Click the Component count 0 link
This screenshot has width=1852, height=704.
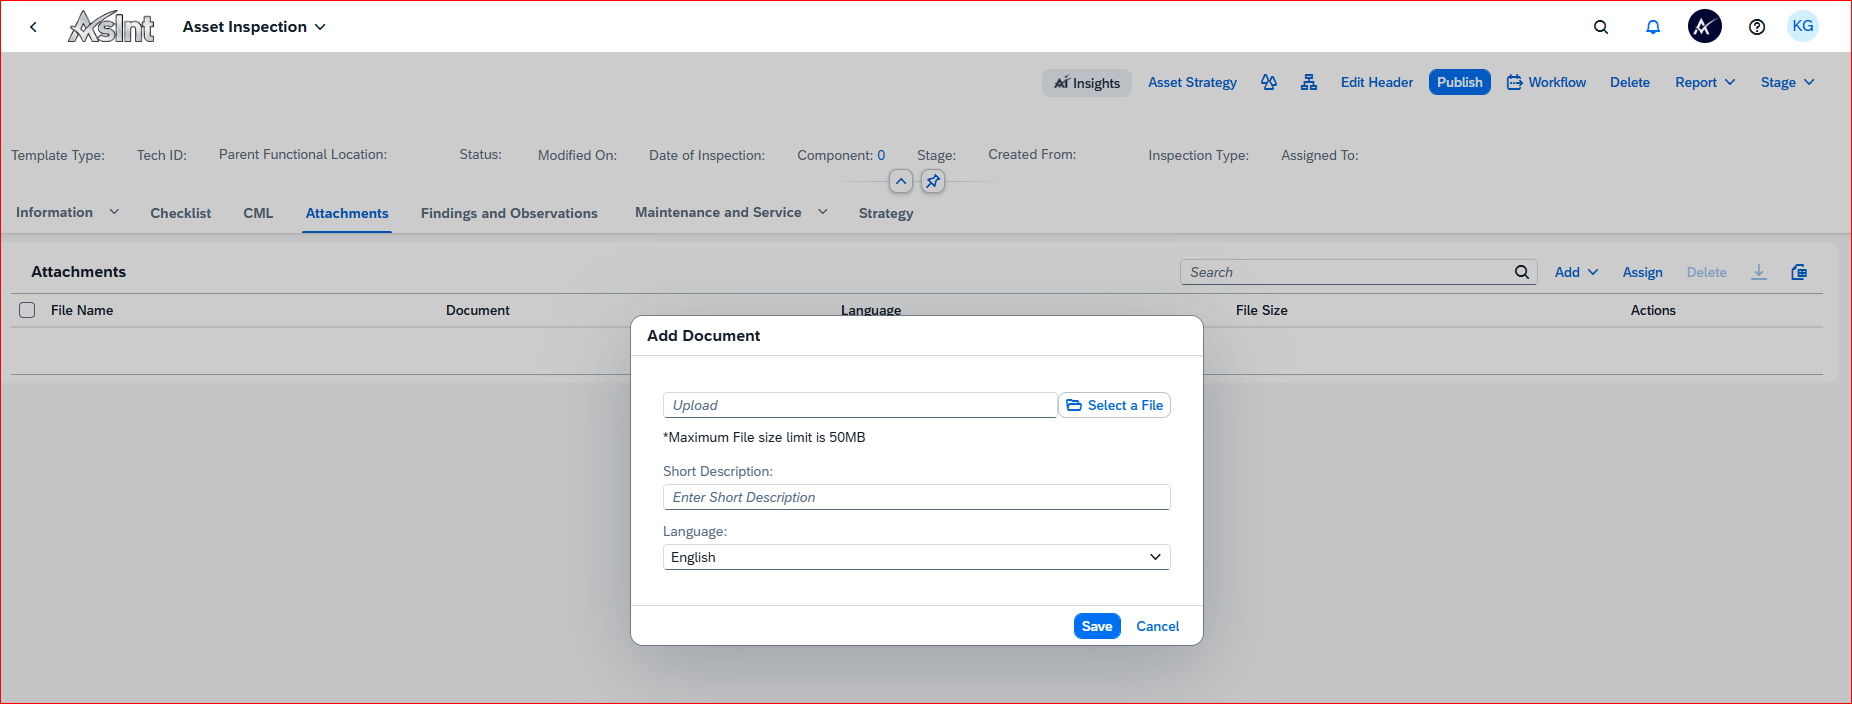[x=881, y=155]
